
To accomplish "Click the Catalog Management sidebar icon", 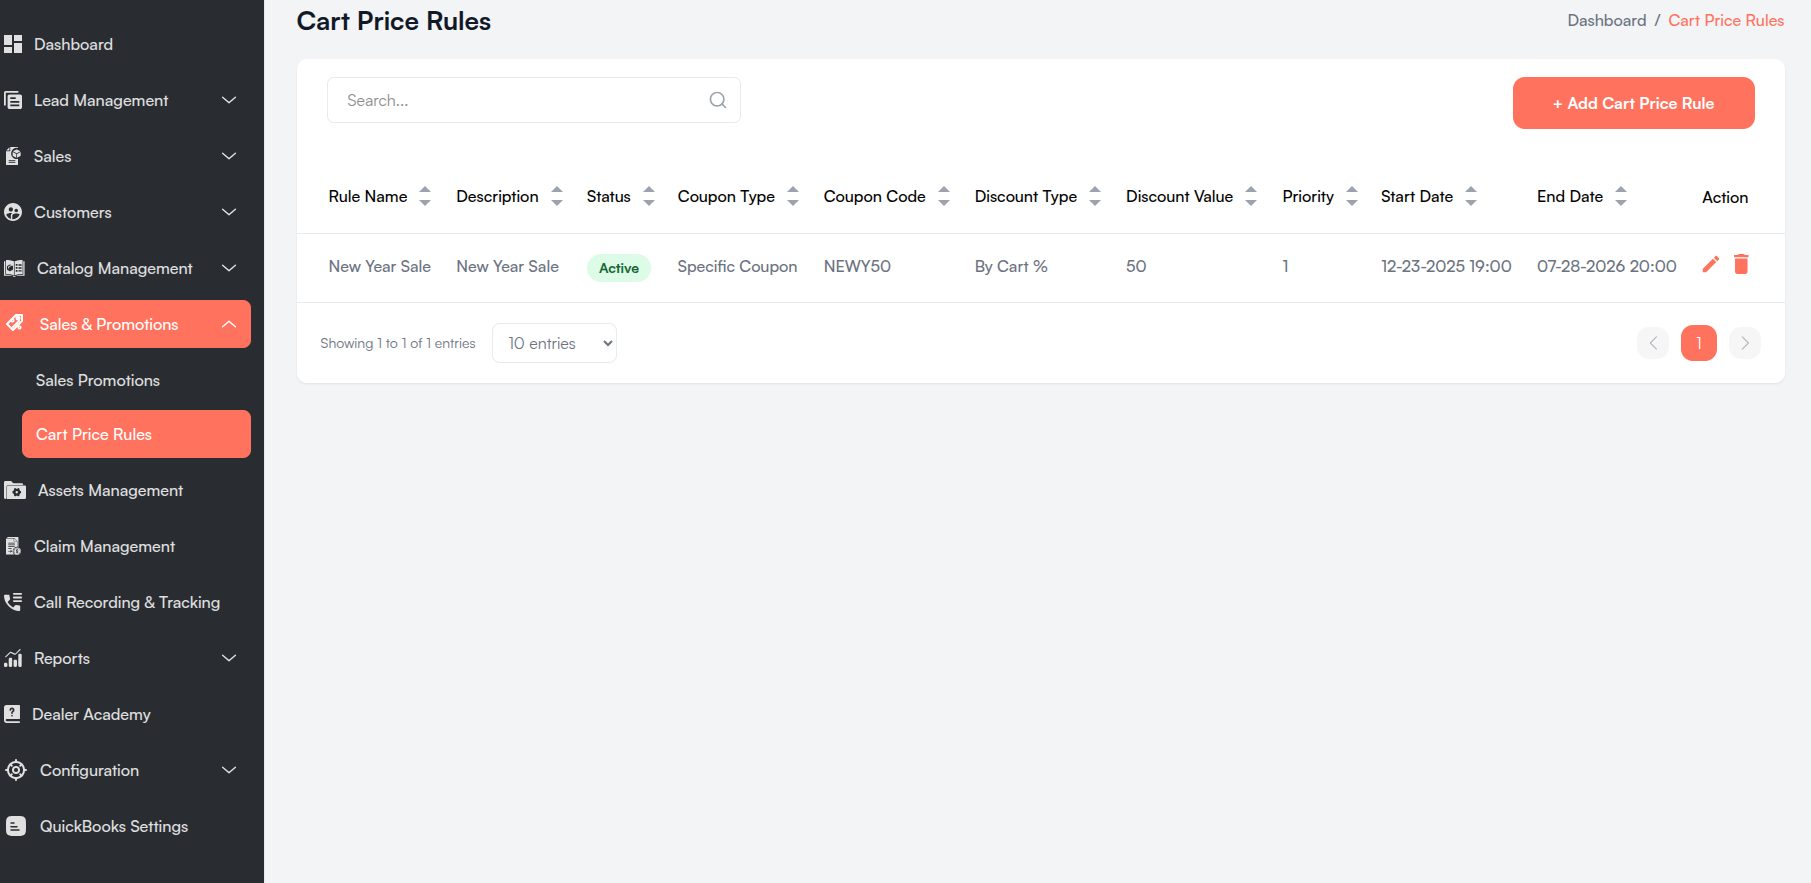I will [x=14, y=268].
